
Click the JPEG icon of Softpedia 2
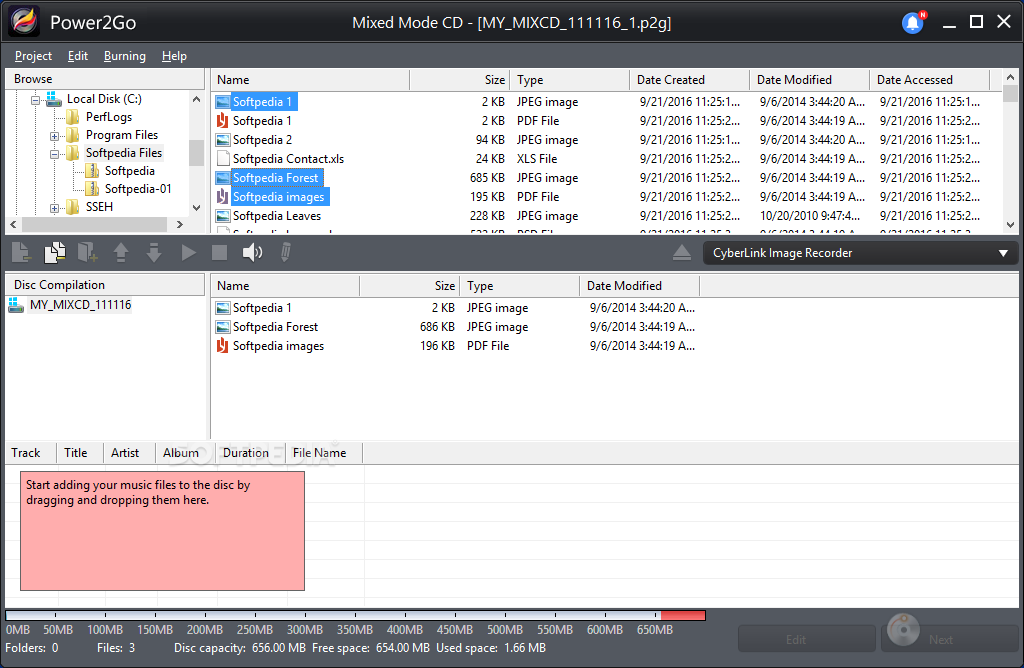click(x=223, y=140)
